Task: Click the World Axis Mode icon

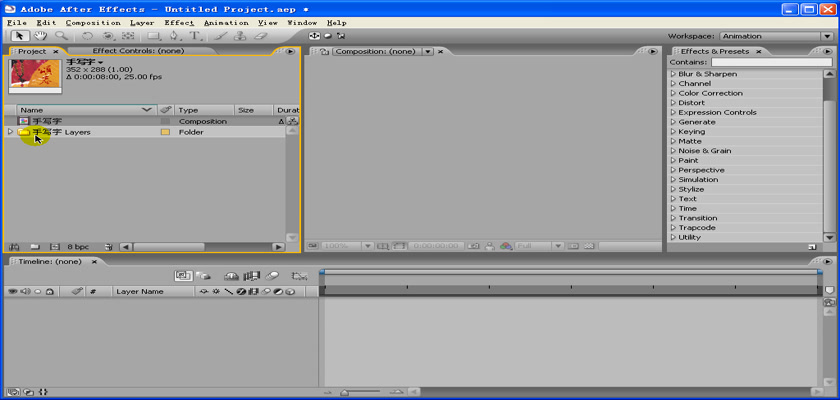Action: point(328,36)
